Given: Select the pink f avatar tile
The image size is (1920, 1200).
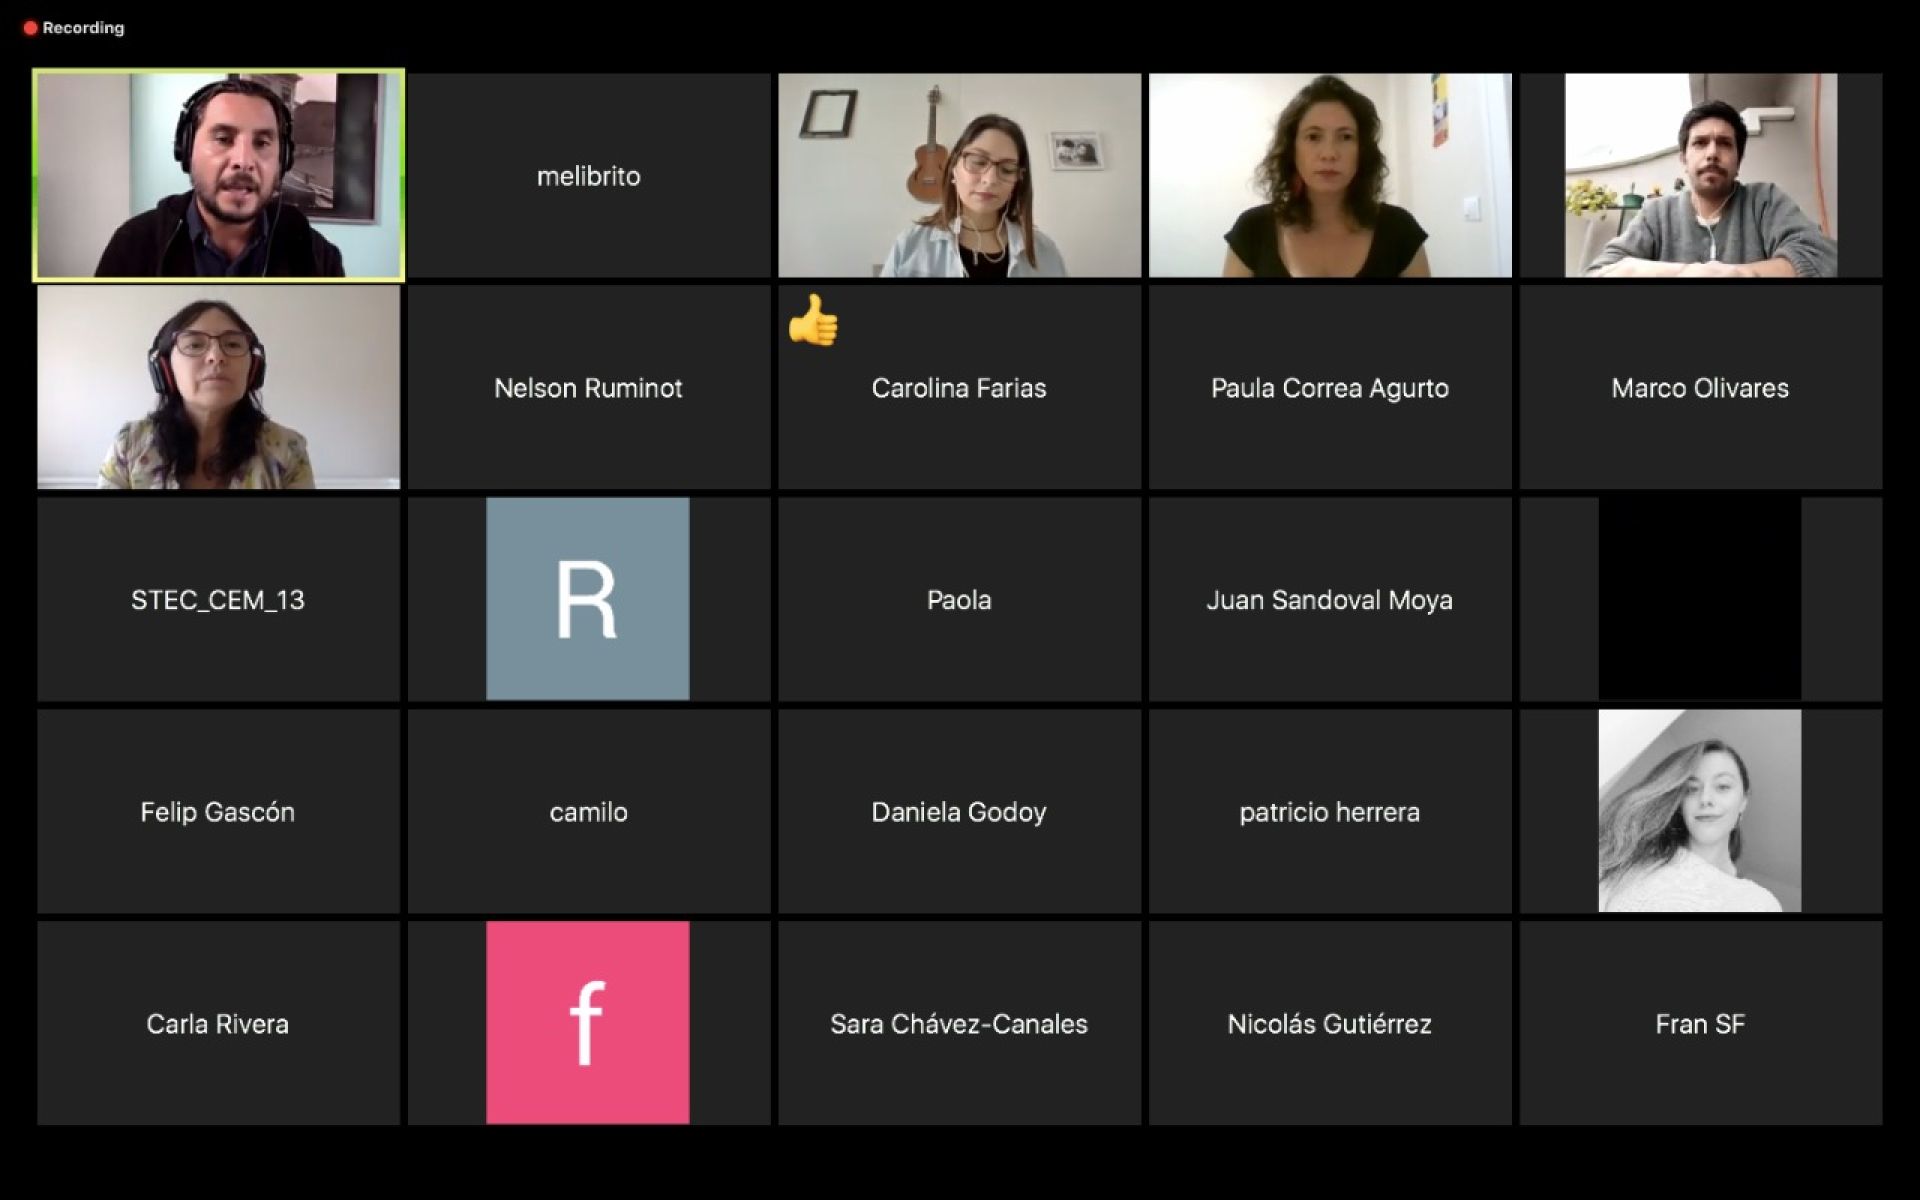Looking at the screenshot, I should (588, 1023).
